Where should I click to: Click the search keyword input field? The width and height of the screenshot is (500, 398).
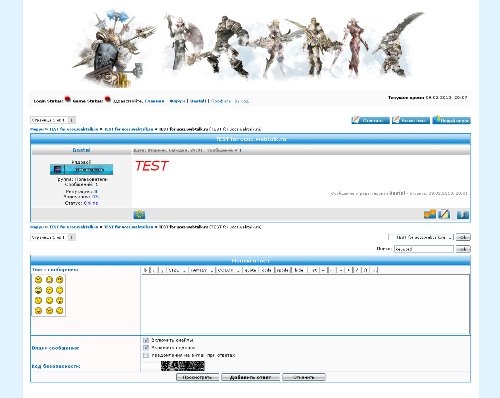(x=424, y=249)
